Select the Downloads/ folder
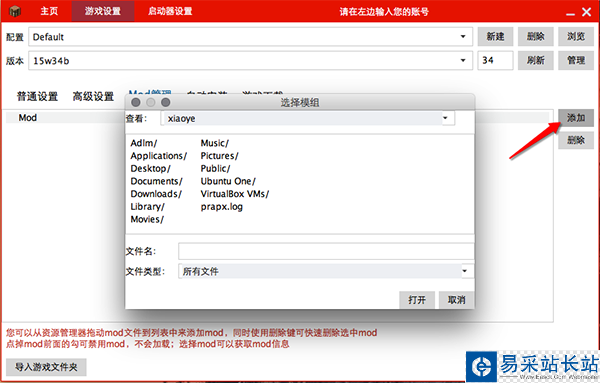This screenshot has width=600, height=383. pos(156,194)
